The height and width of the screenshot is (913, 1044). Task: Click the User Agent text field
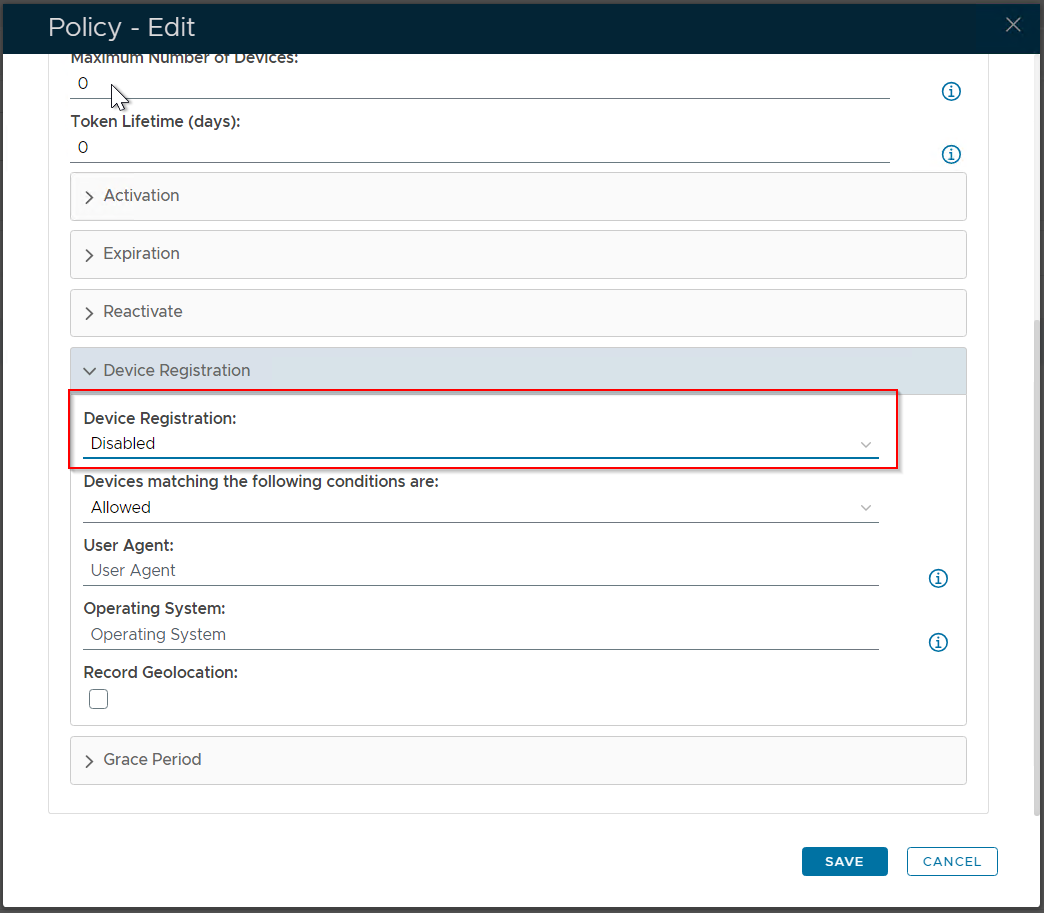coord(480,571)
